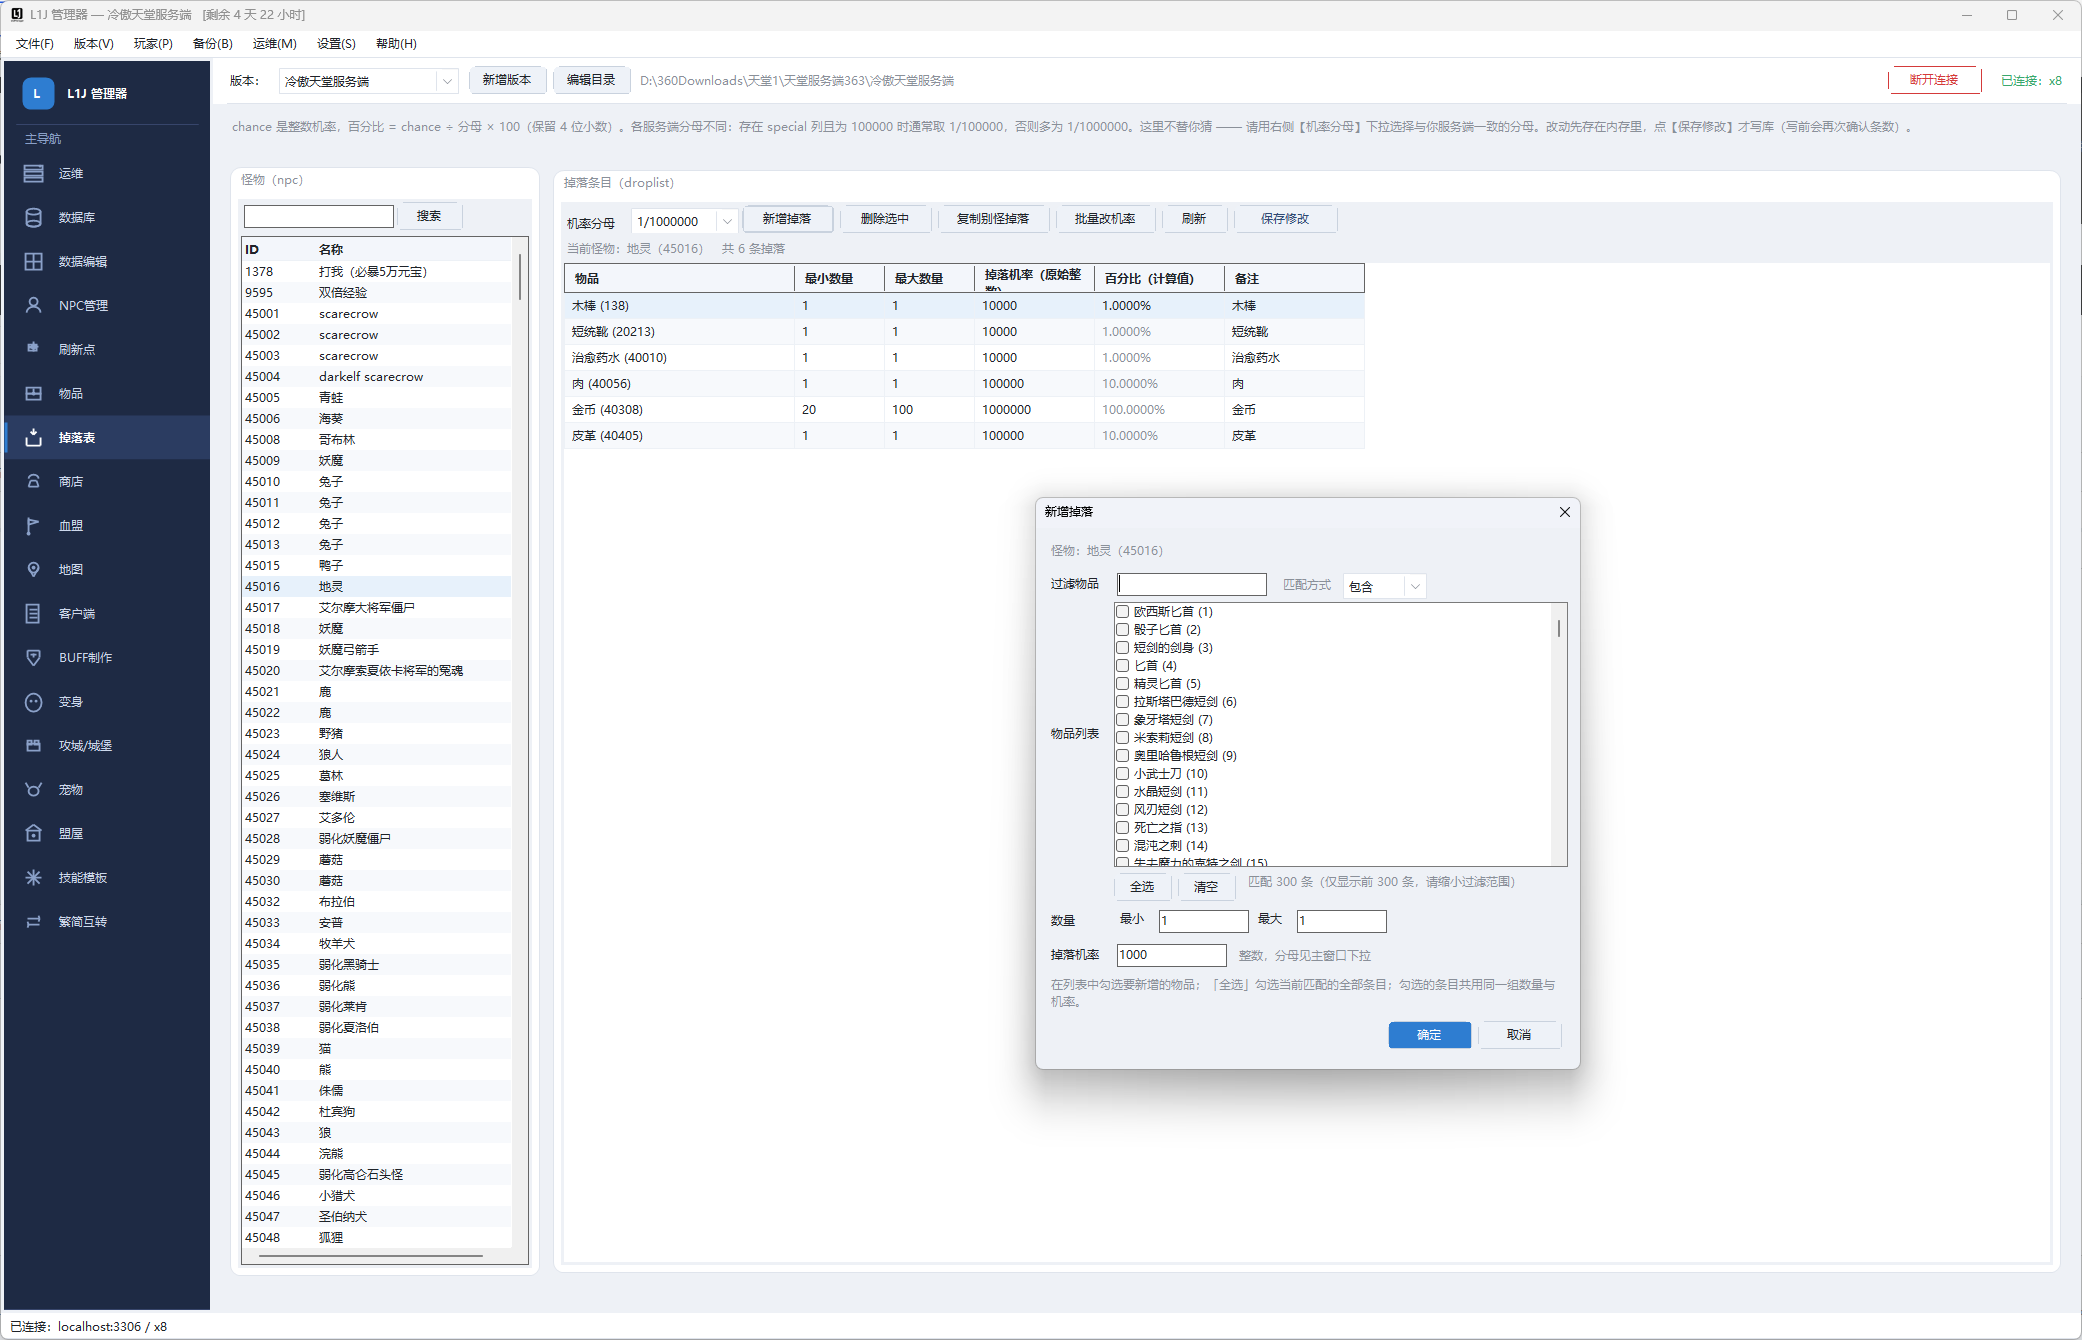The width and height of the screenshot is (2082, 1340).
Task: Open the 版本 server version dropdown
Action: coord(368,81)
